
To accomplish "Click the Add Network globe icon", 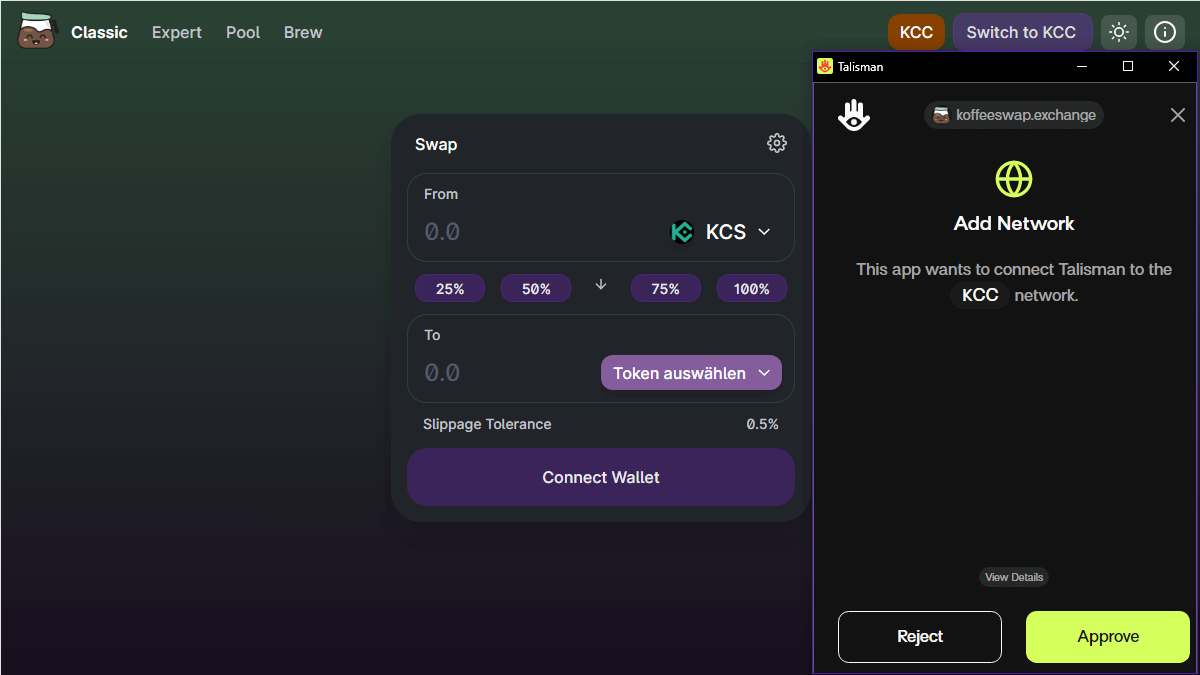I will tap(1014, 180).
